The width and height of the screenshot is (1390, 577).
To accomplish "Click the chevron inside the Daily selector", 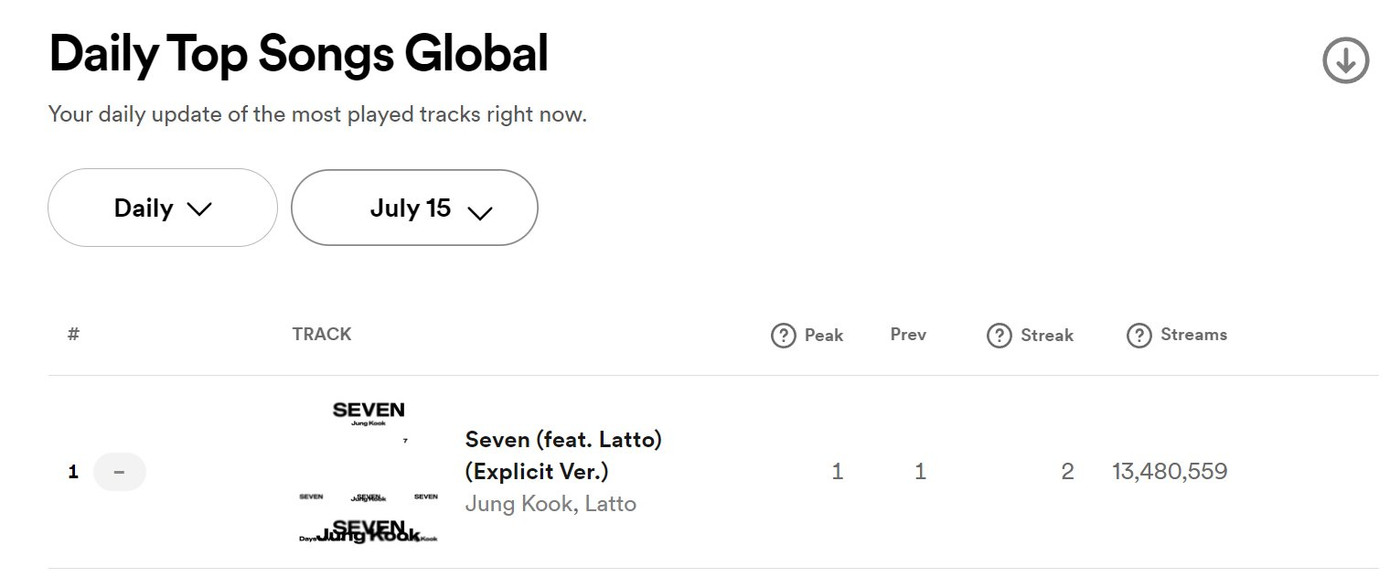I will point(200,208).
